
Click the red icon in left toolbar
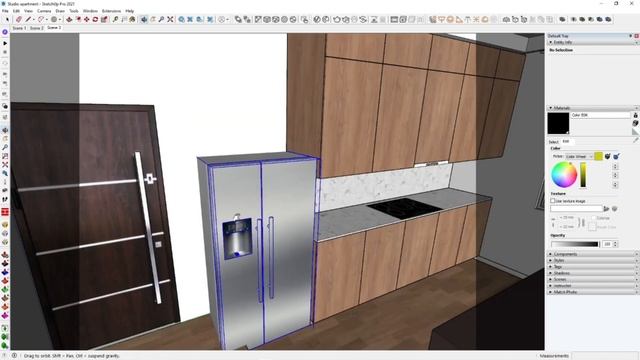coord(5,212)
